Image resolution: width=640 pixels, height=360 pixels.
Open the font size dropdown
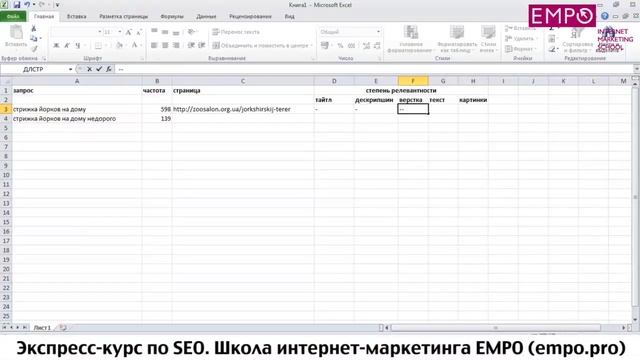click(x=120, y=32)
